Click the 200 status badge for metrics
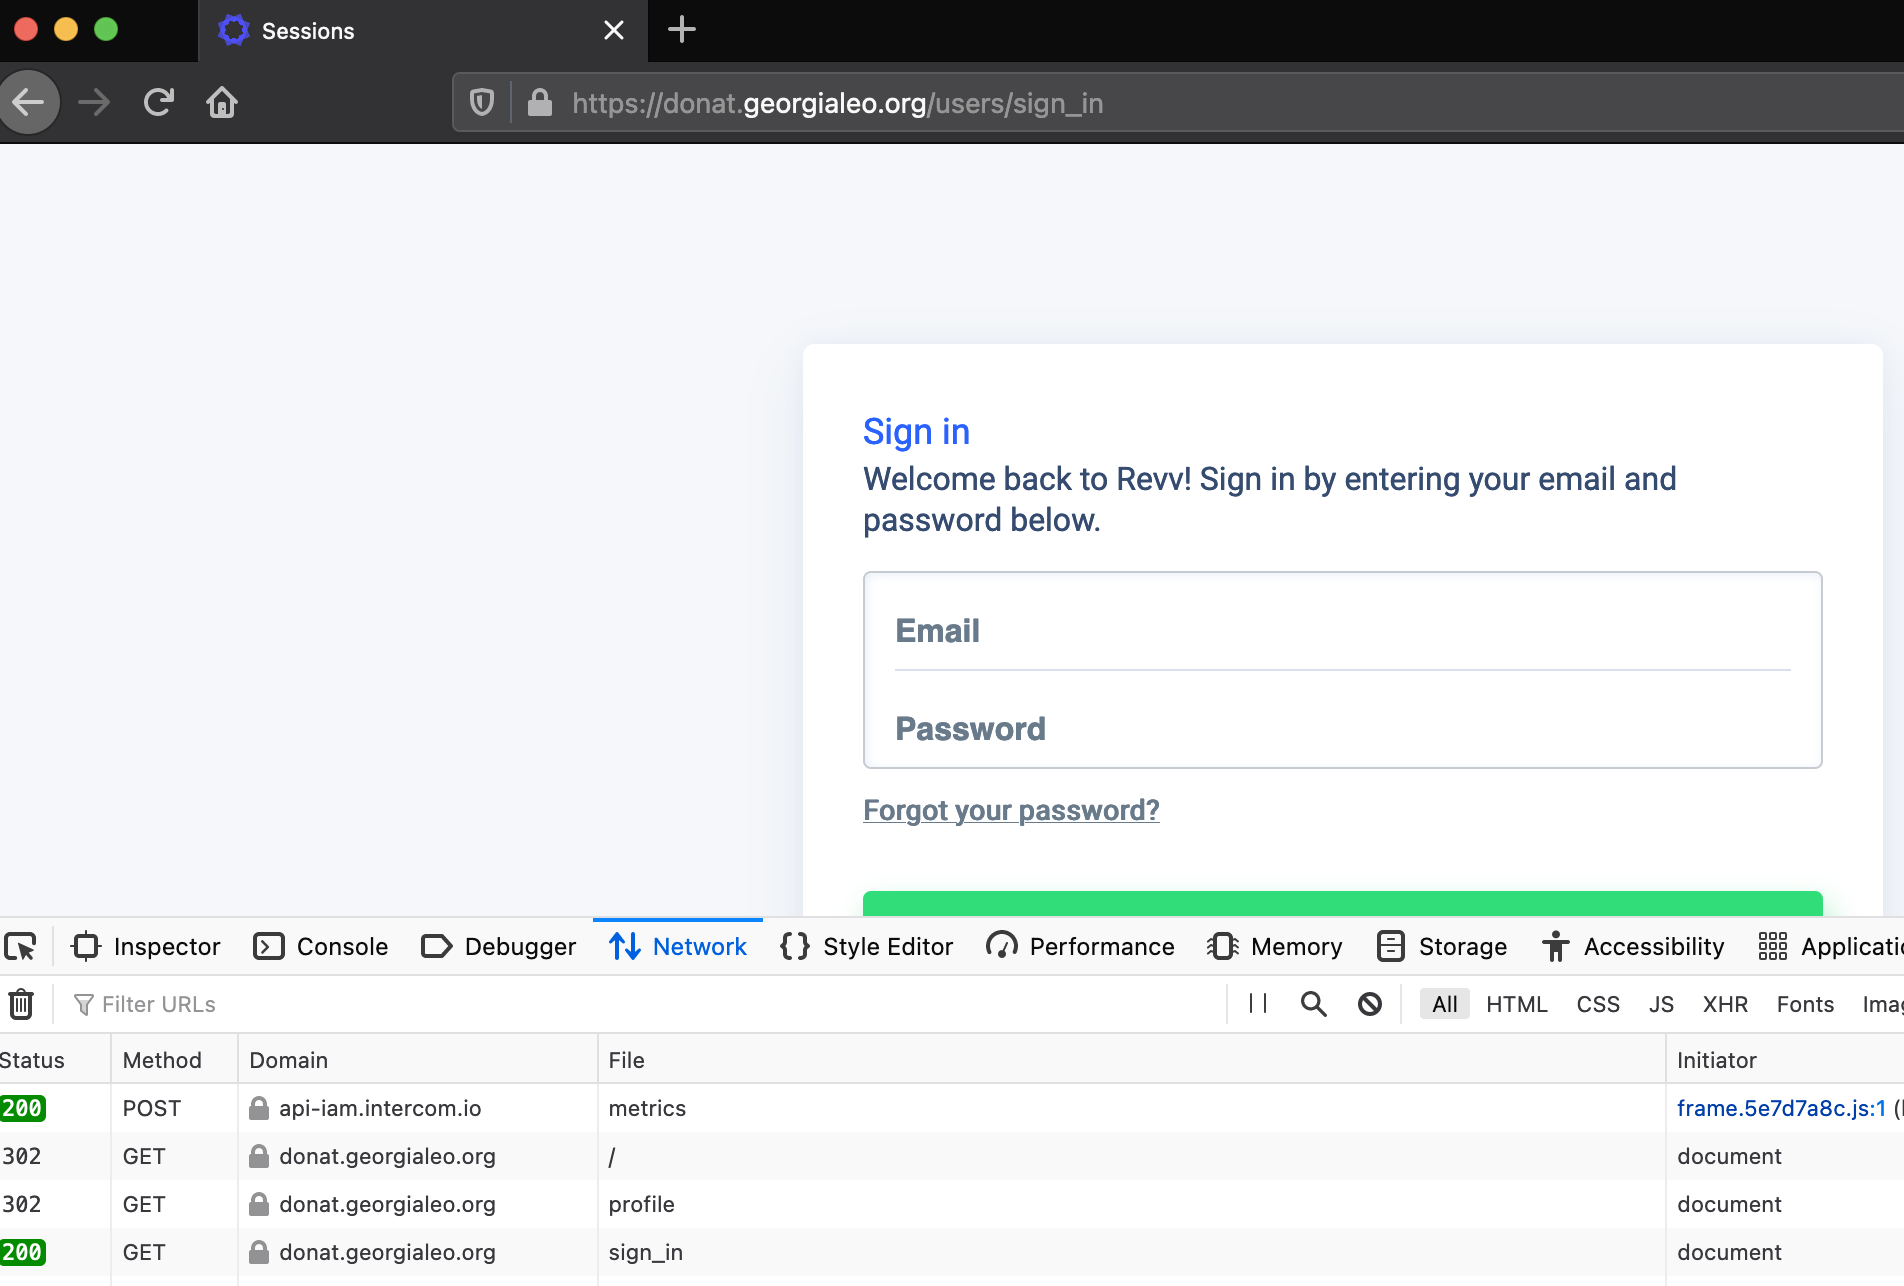Image resolution: width=1904 pixels, height=1286 pixels. point(22,1108)
